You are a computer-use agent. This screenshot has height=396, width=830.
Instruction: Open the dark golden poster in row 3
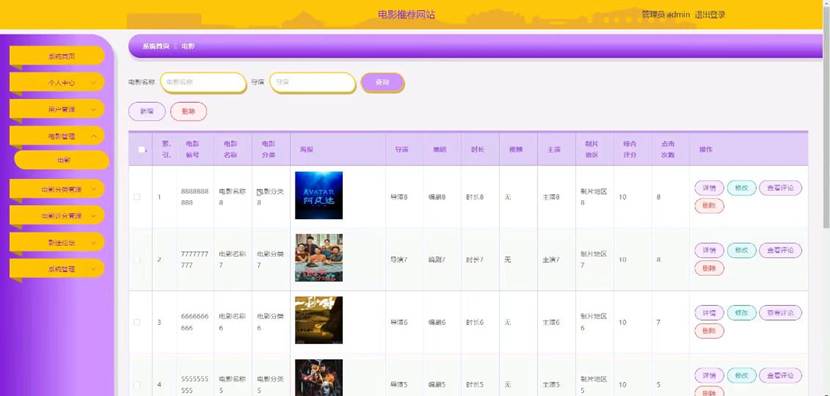pyautogui.click(x=319, y=320)
